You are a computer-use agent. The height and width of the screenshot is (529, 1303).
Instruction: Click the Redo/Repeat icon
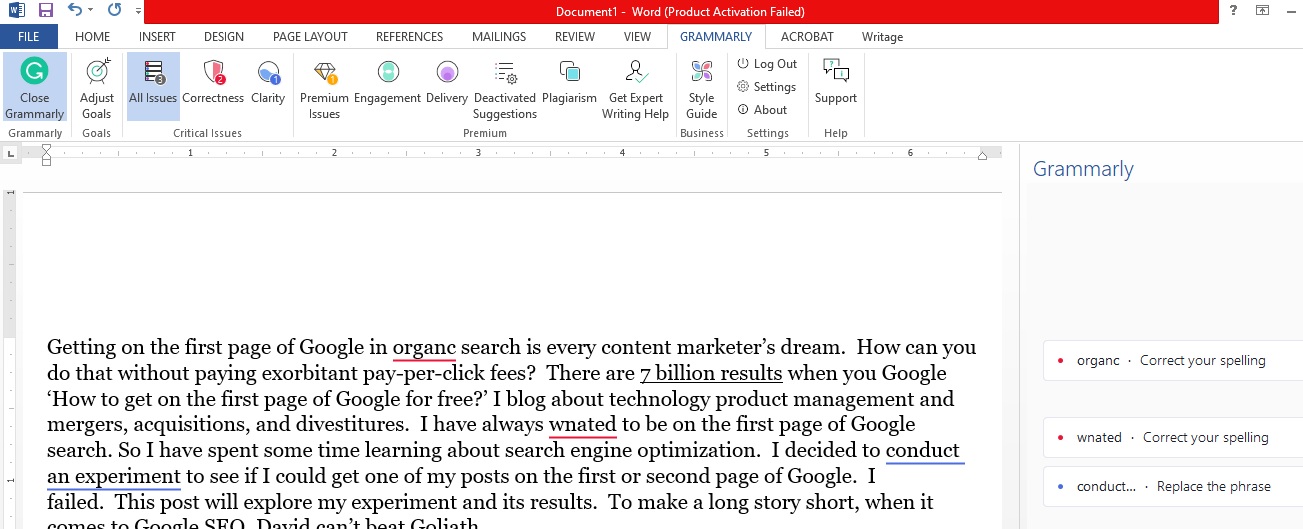click(x=113, y=11)
